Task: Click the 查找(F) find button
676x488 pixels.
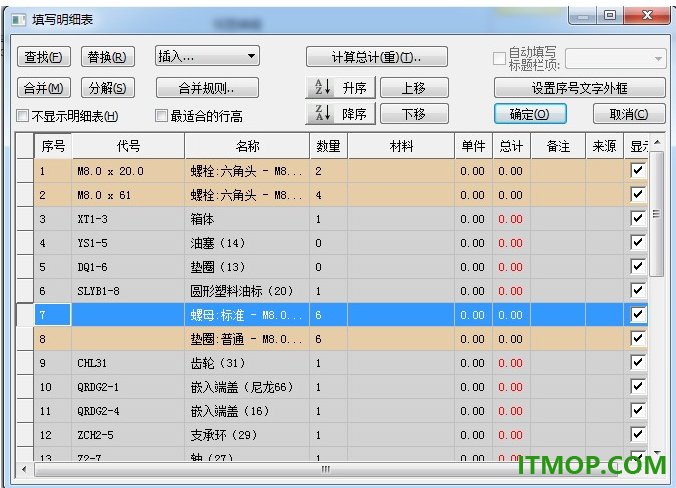Action: point(44,56)
